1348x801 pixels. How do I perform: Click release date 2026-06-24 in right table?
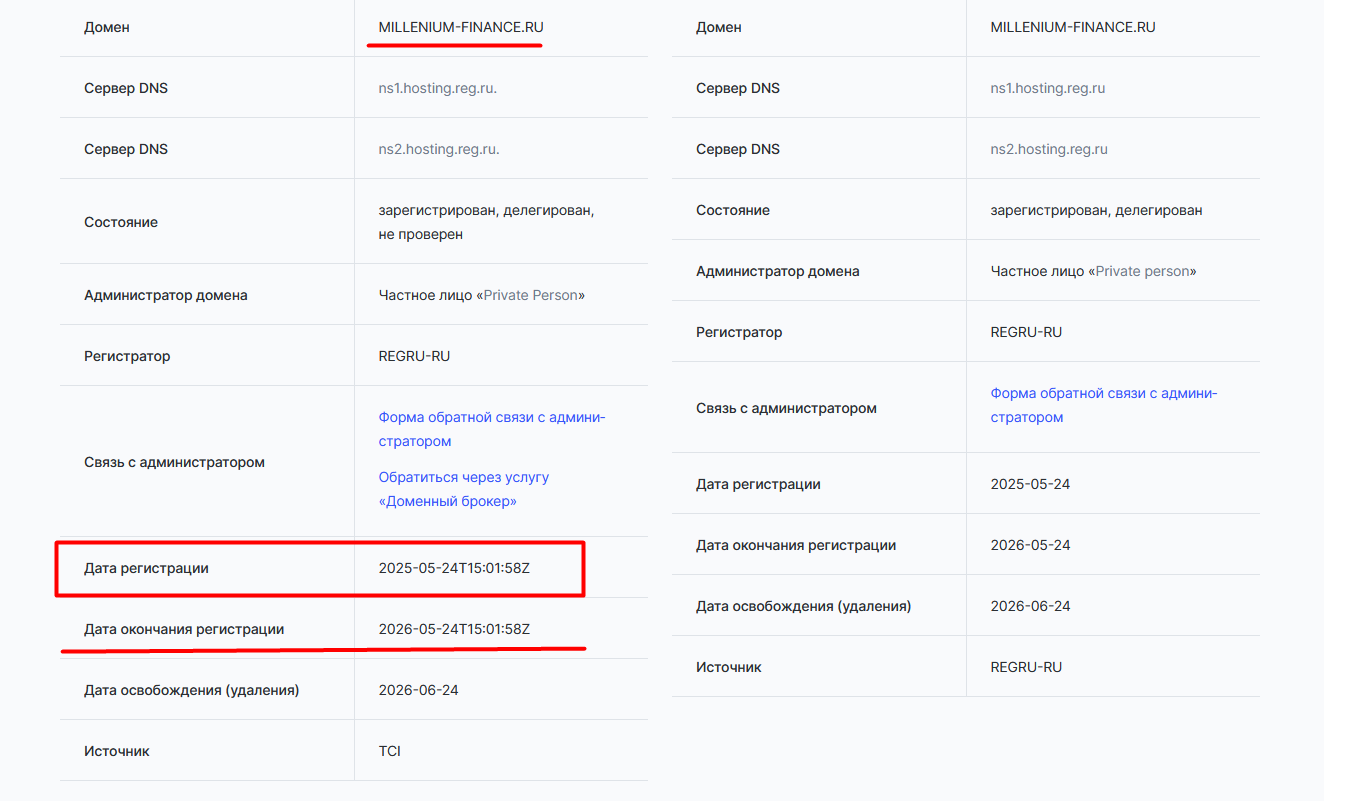pyautogui.click(x=1030, y=606)
